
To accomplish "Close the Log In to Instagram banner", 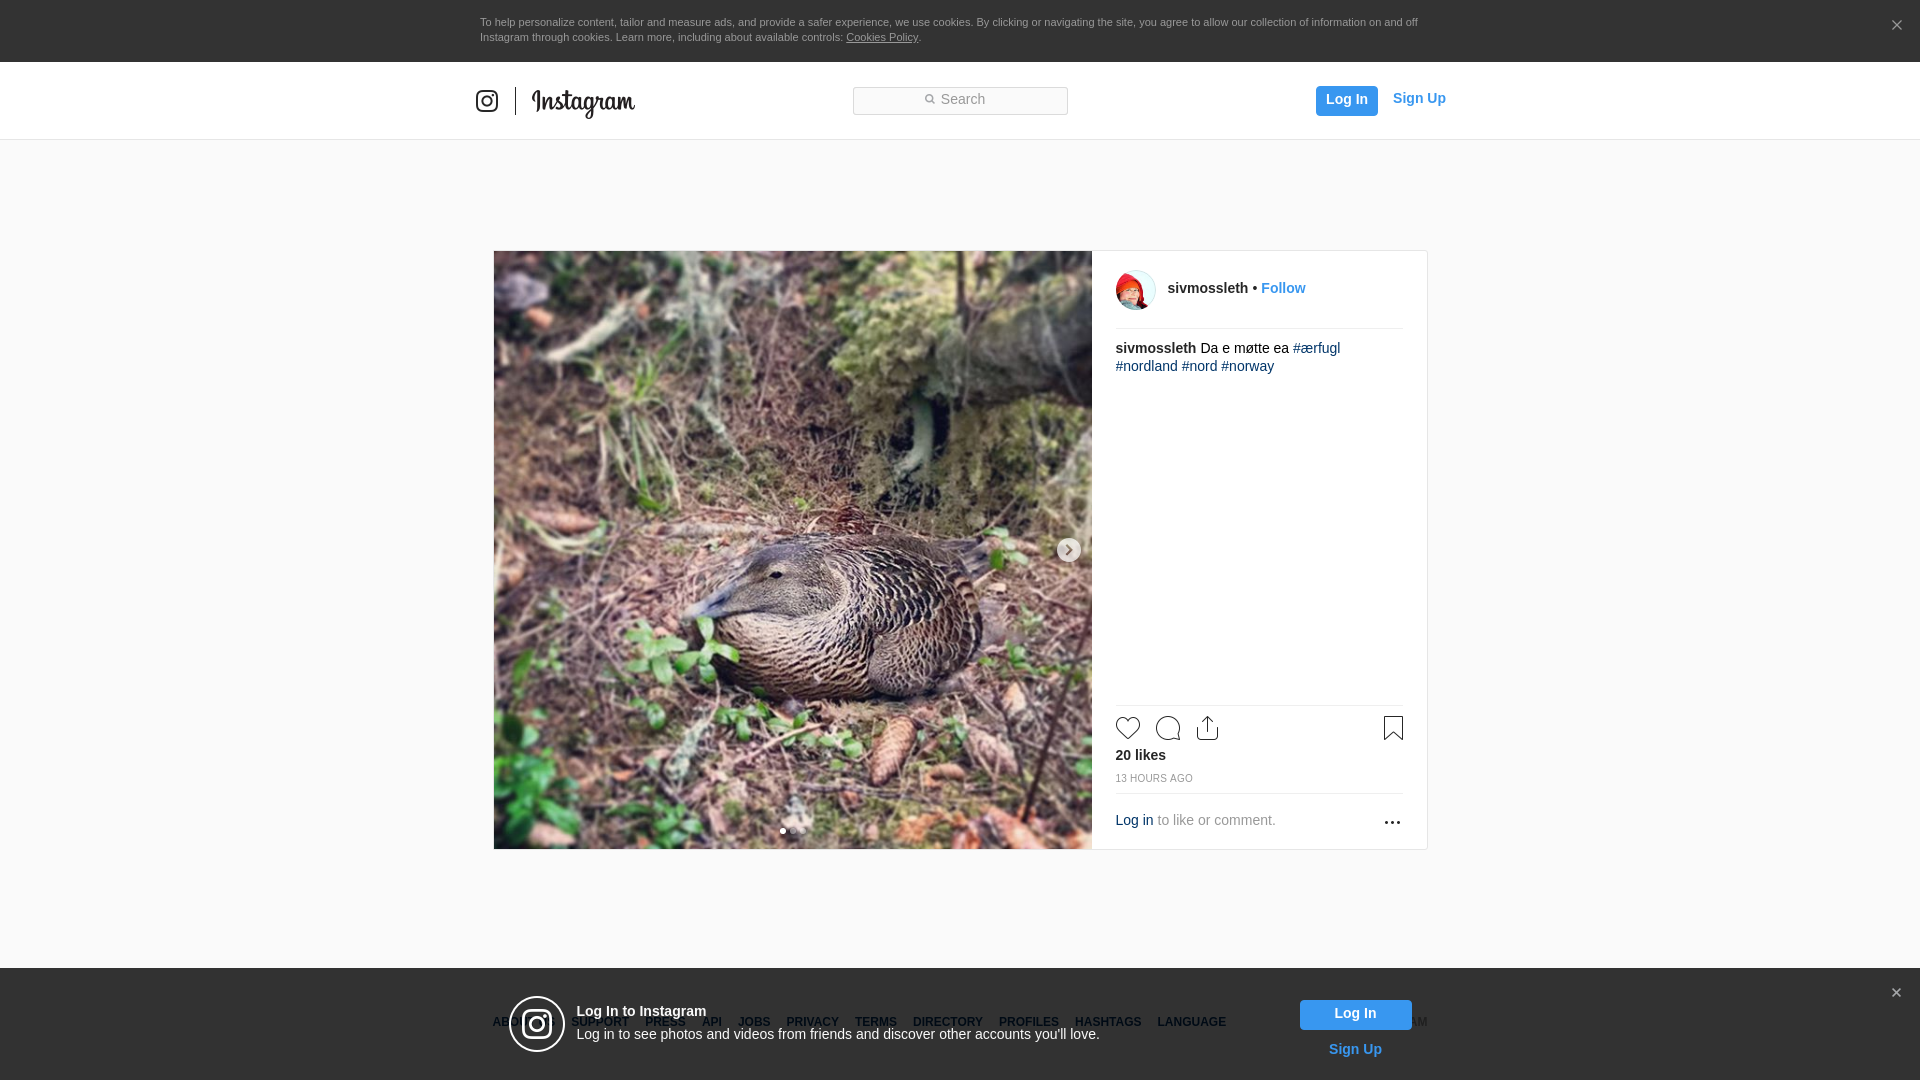I will [1896, 993].
